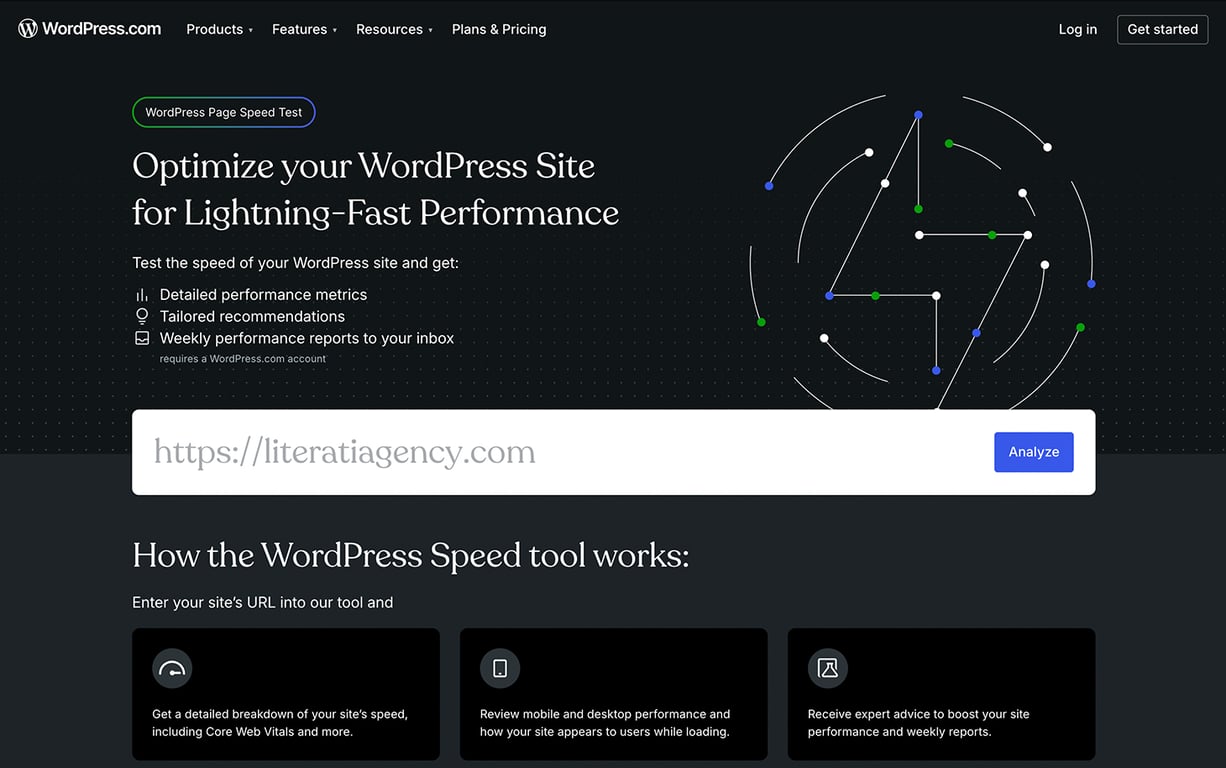The width and height of the screenshot is (1226, 768).
Task: Open the Log in menu item
Action: tap(1077, 29)
